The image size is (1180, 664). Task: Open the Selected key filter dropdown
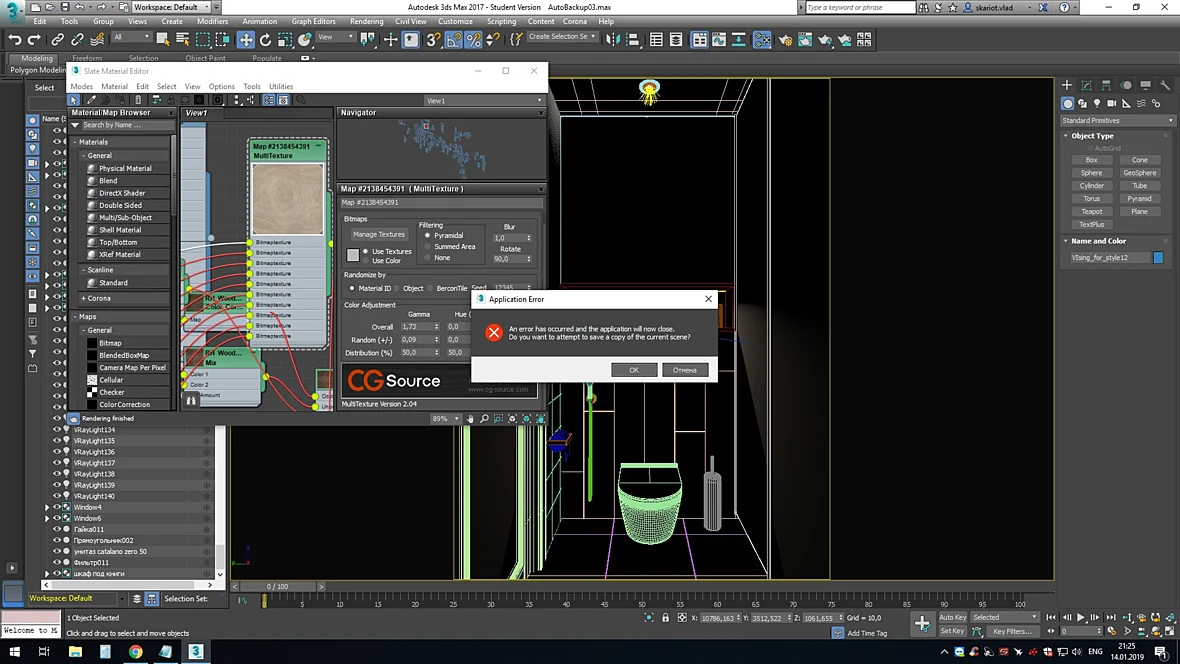click(1004, 617)
